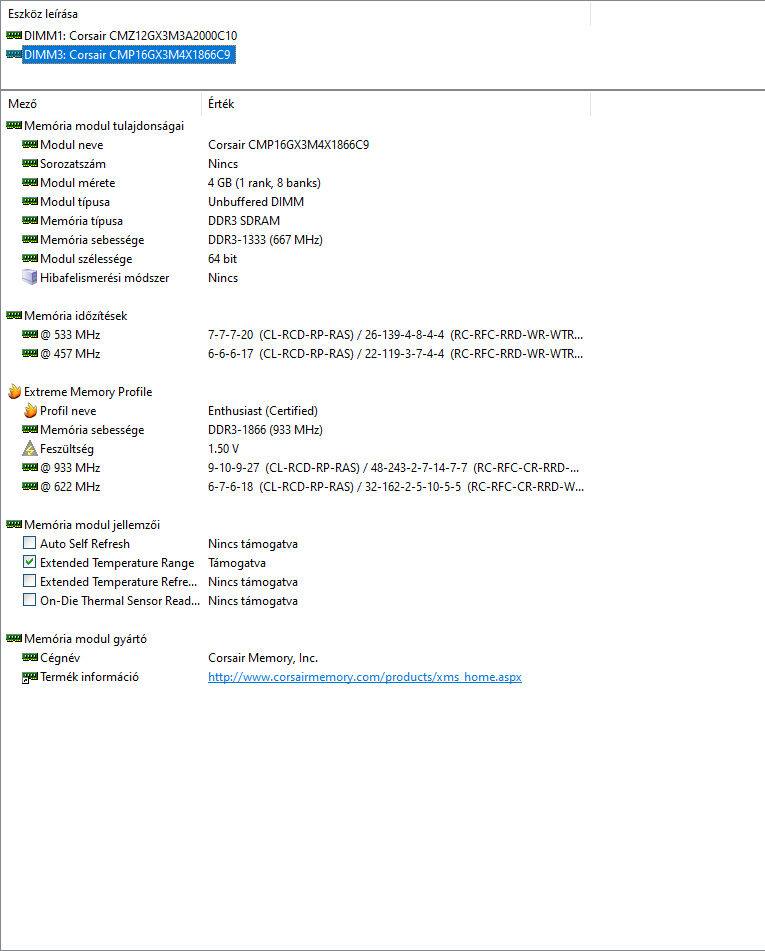Open the corsairmemory.com xms_home product link
The height and width of the screenshot is (951, 765).
coord(365,677)
